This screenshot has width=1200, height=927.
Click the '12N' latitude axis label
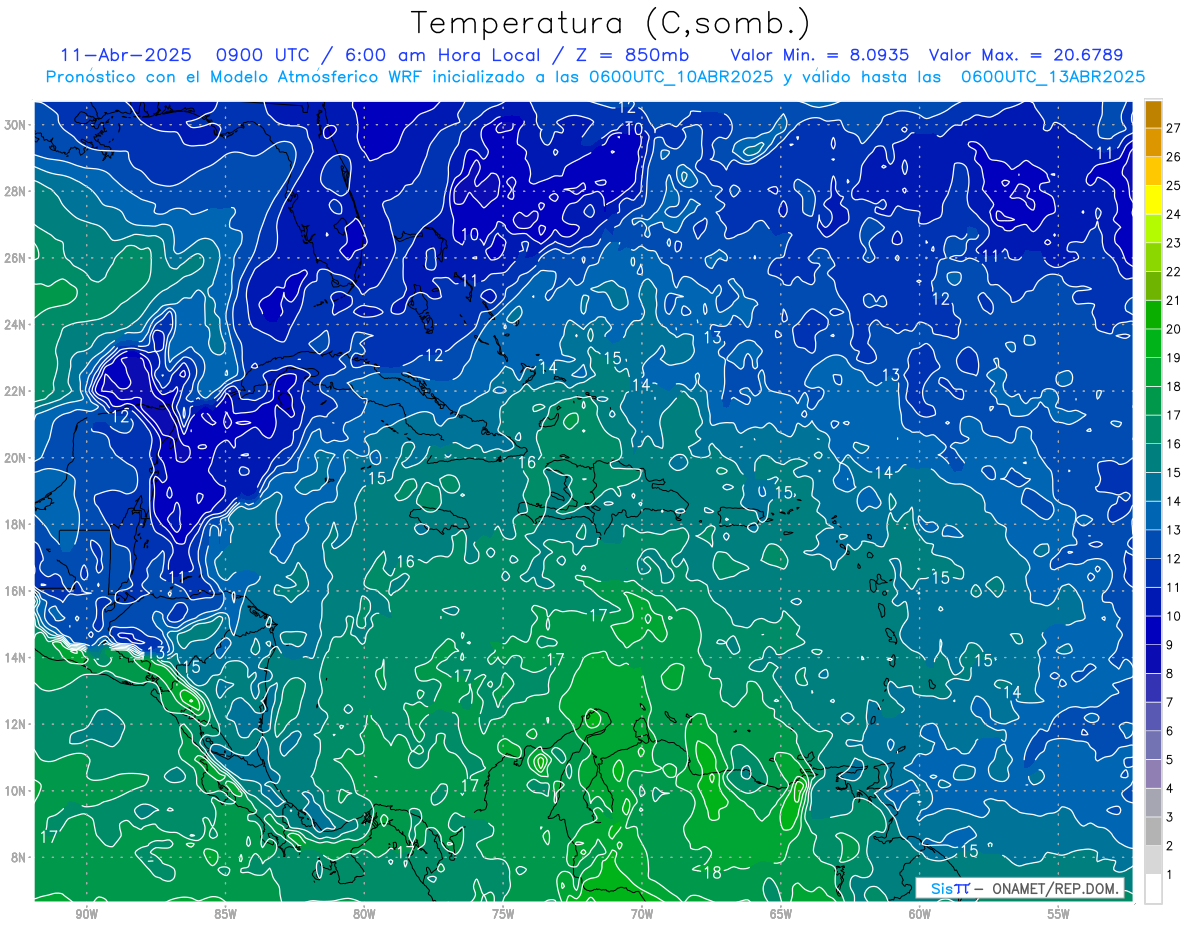(x=14, y=724)
